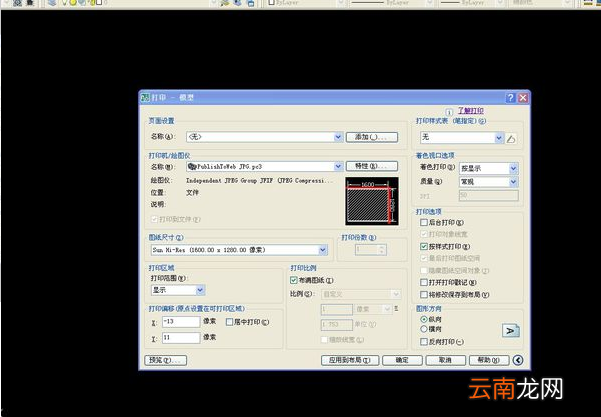Click the 应用到布局 button

click(350, 360)
